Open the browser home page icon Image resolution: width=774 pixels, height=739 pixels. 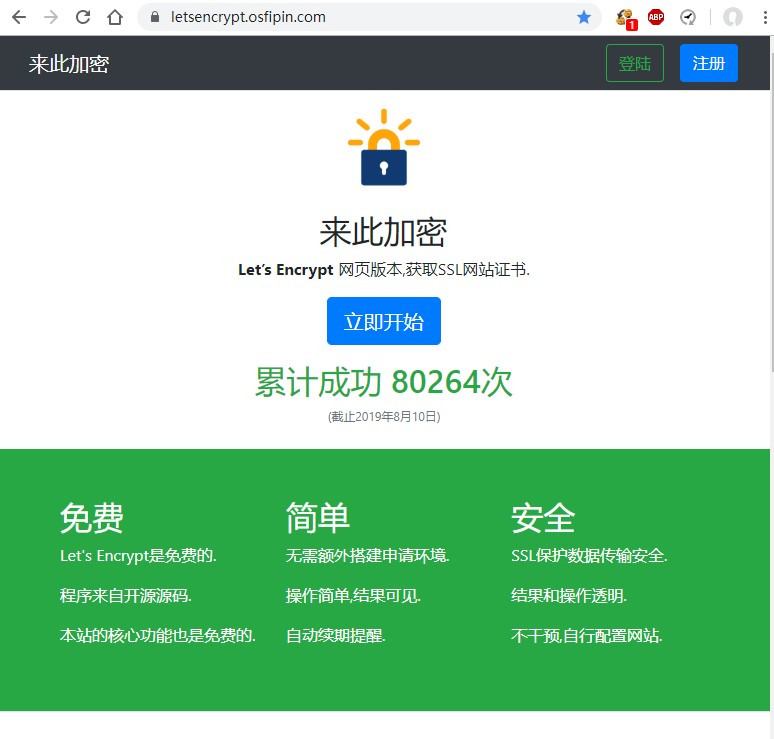[x=115, y=17]
